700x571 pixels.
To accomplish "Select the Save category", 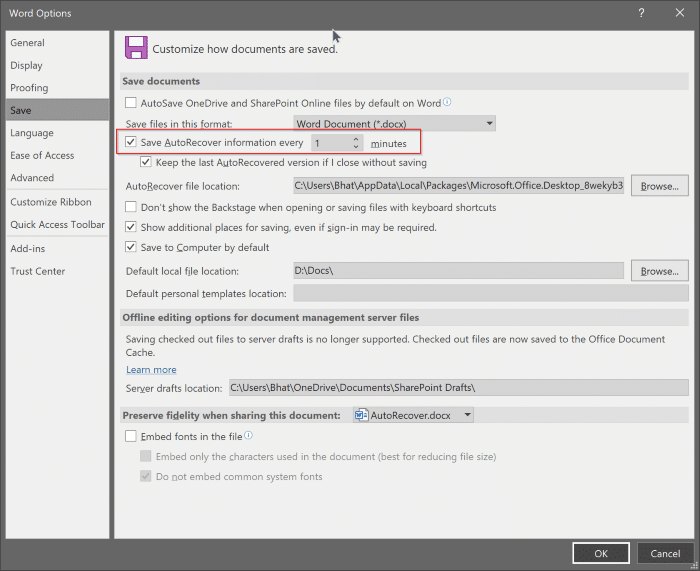I will click(x=57, y=110).
